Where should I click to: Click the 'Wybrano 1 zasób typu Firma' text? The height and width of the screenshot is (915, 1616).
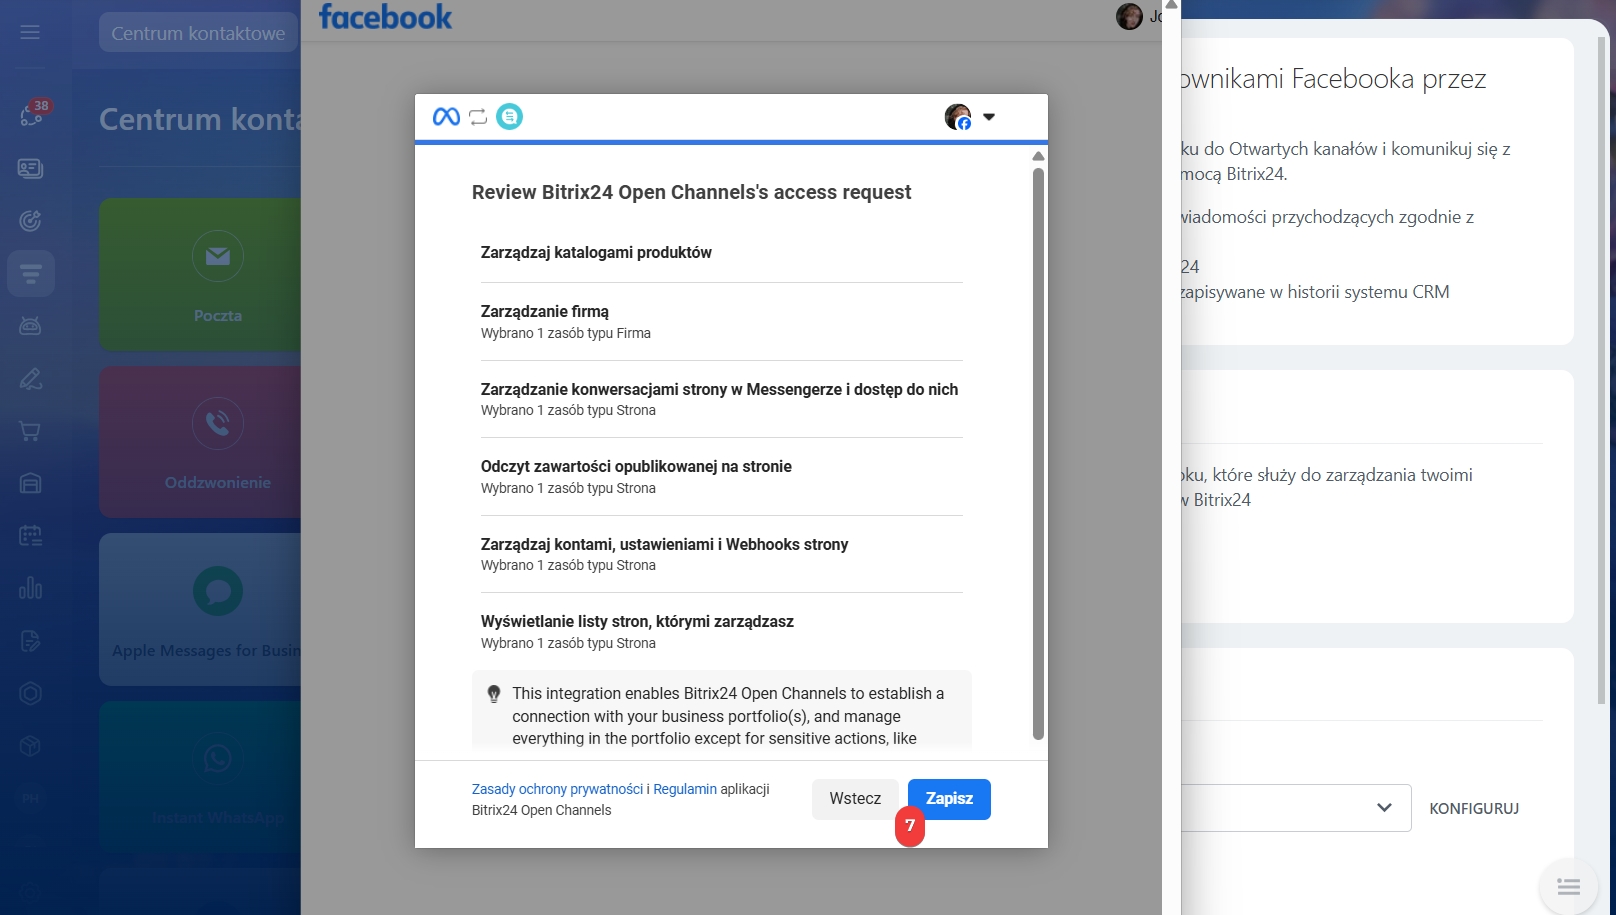(566, 334)
